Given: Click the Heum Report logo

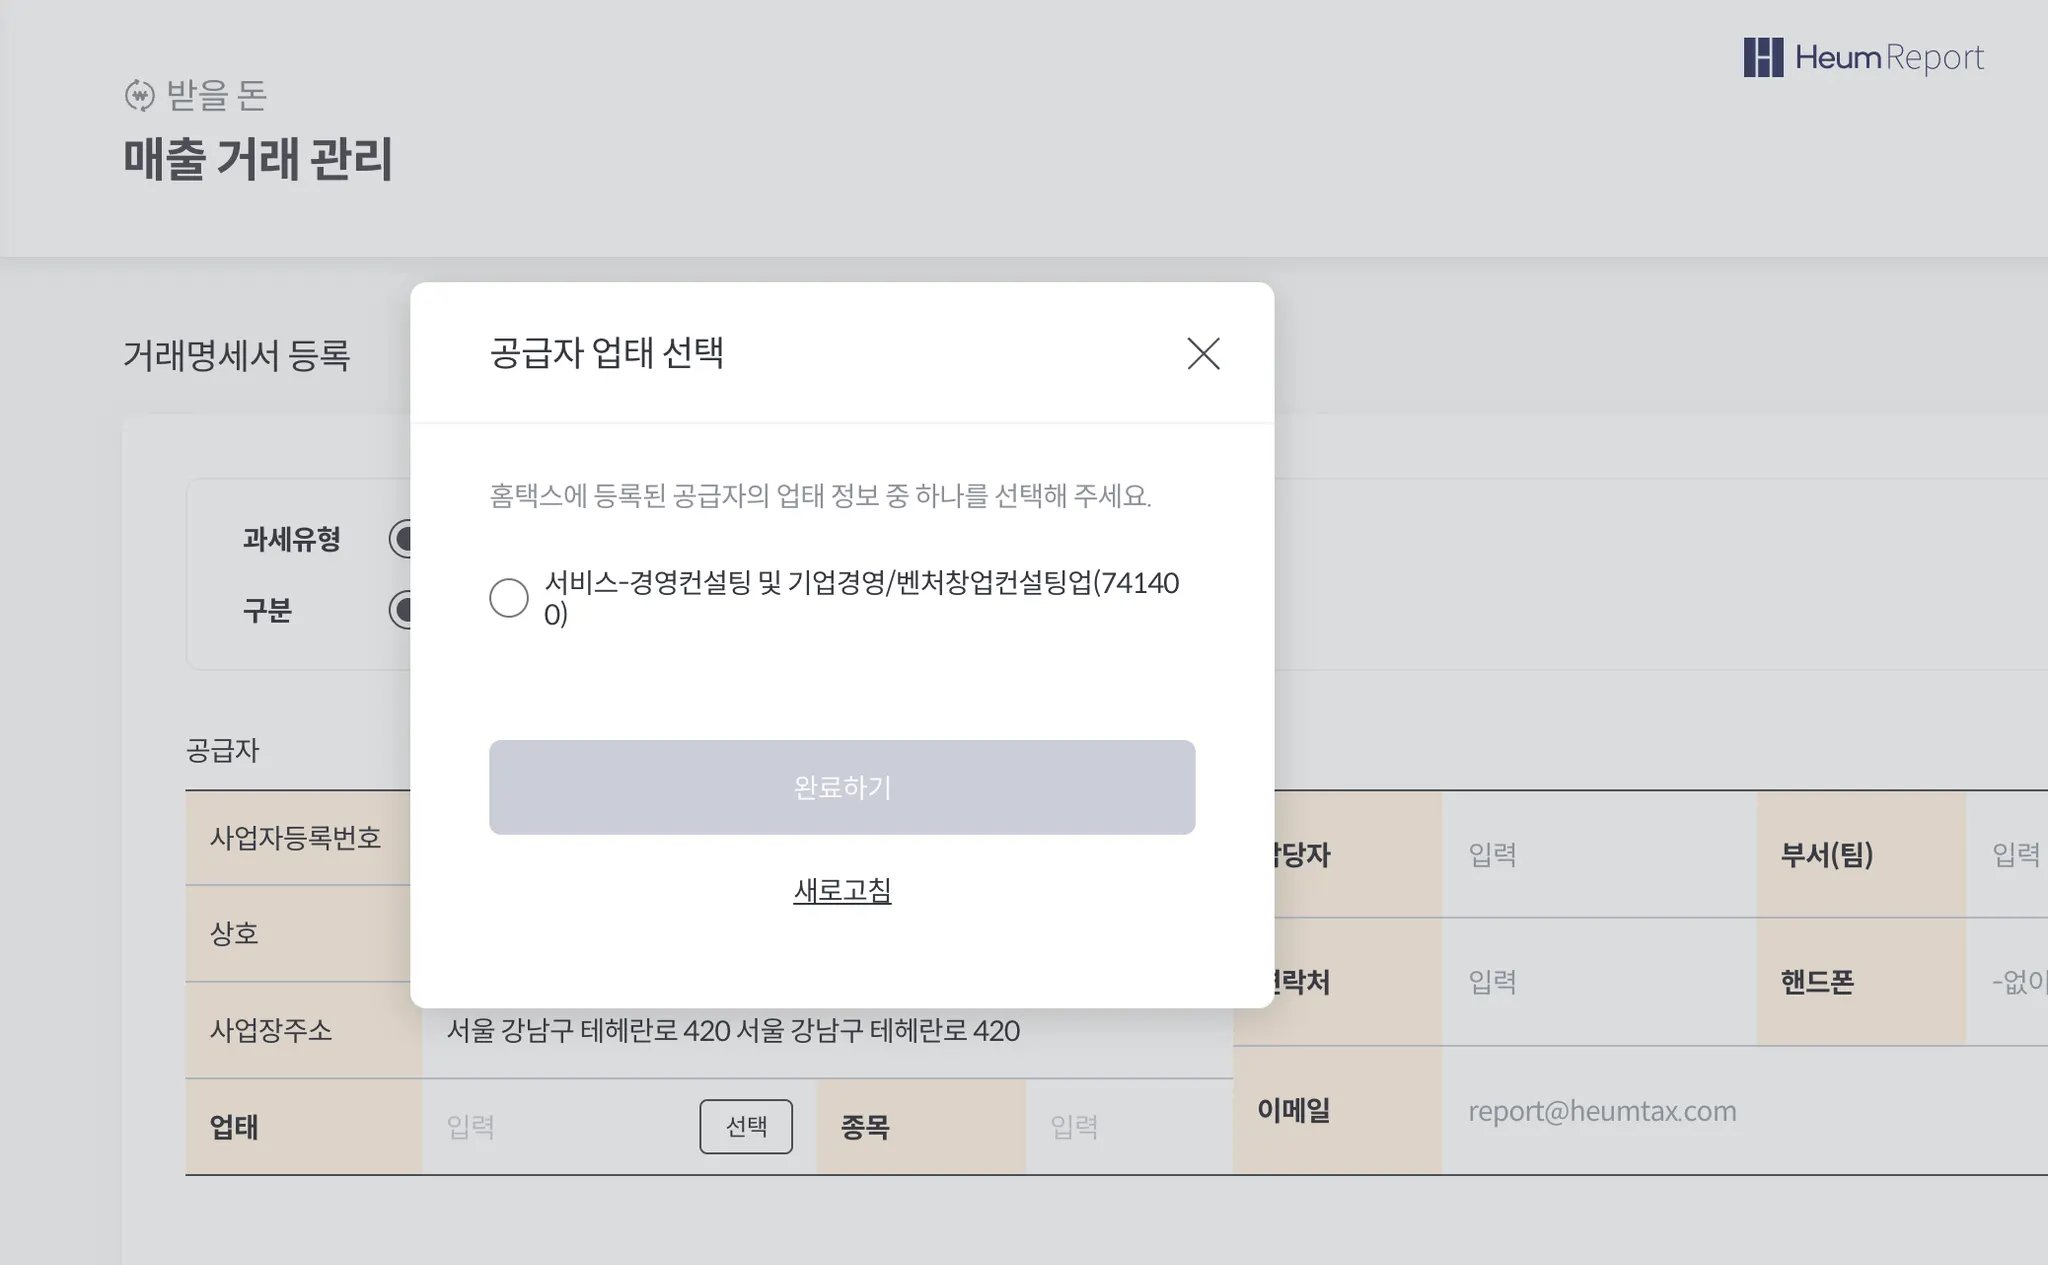Looking at the screenshot, I should tap(1863, 58).
